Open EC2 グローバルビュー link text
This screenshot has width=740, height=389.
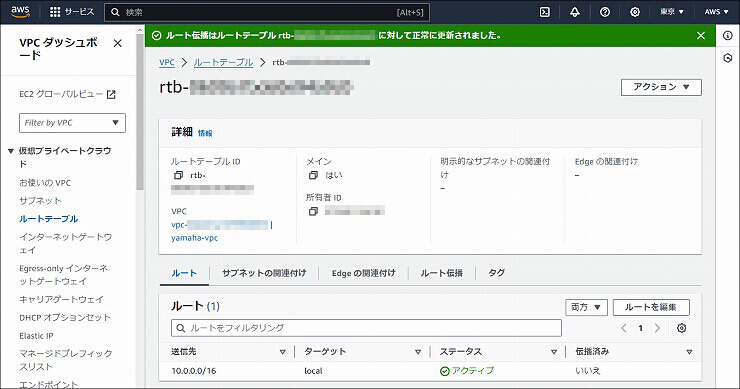(61, 94)
